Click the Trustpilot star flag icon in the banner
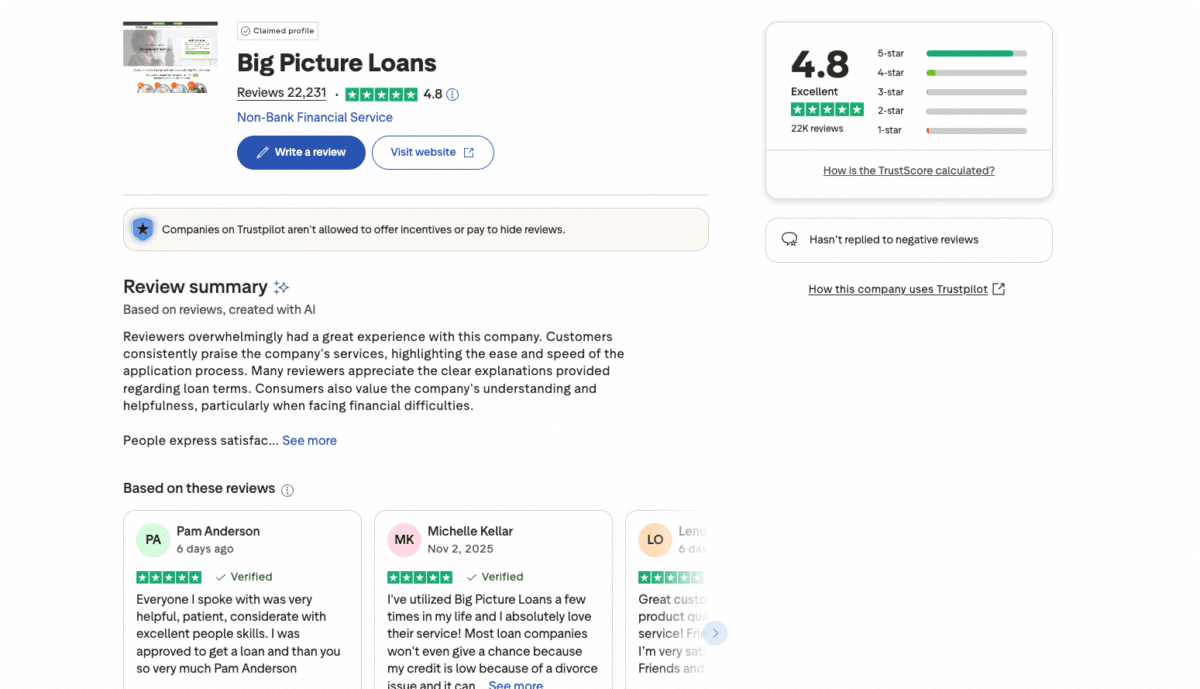Screen dimensions: 1200x689 pos(142,229)
